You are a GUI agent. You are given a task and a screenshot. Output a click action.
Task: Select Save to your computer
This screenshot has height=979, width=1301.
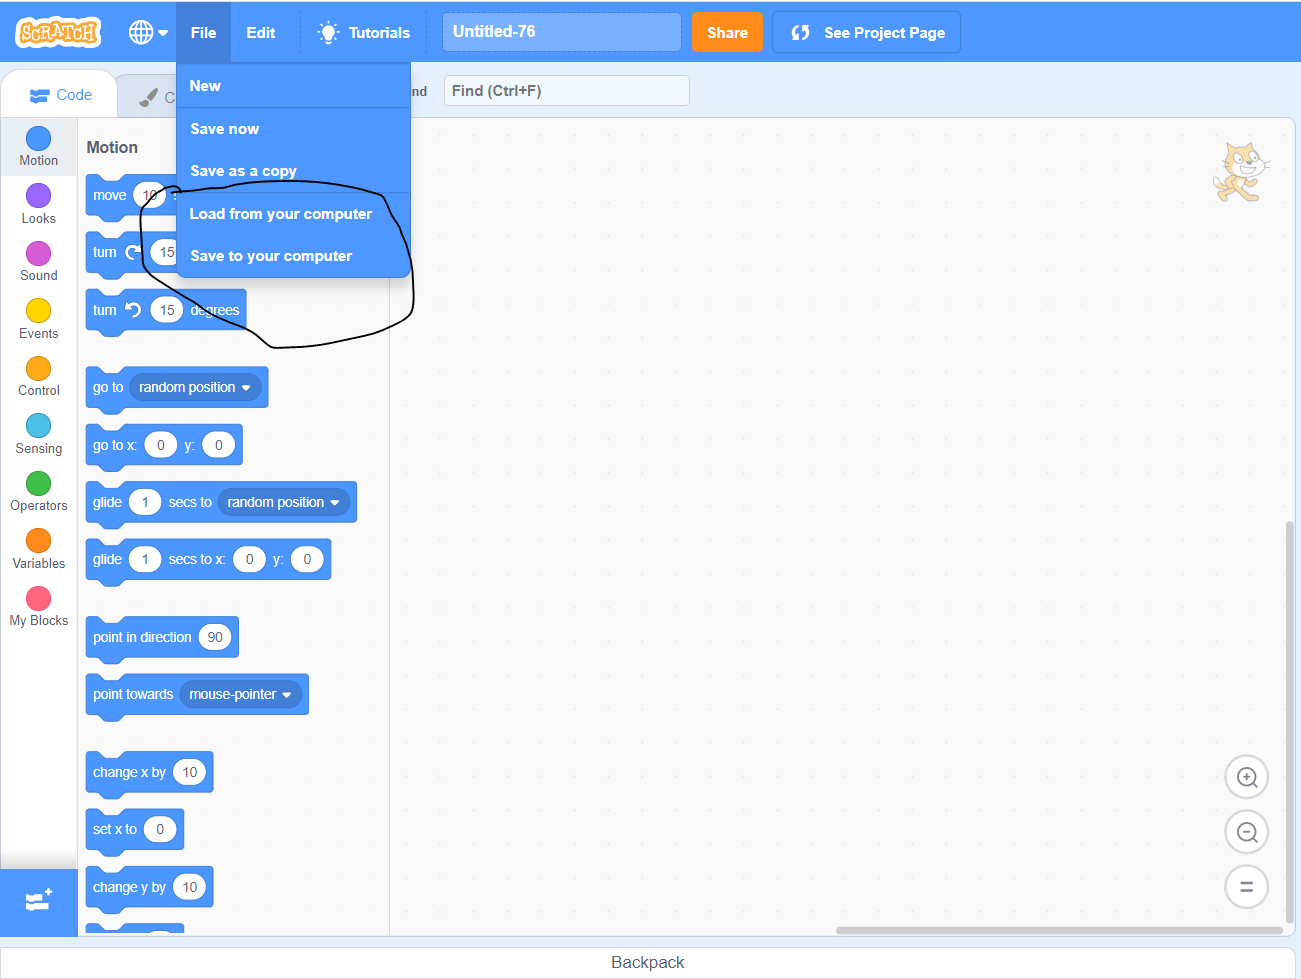(x=293, y=256)
